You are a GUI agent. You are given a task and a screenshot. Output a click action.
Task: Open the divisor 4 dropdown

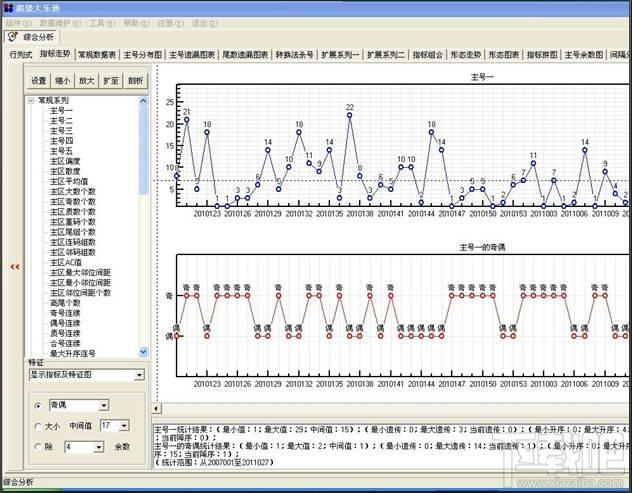pos(99,447)
